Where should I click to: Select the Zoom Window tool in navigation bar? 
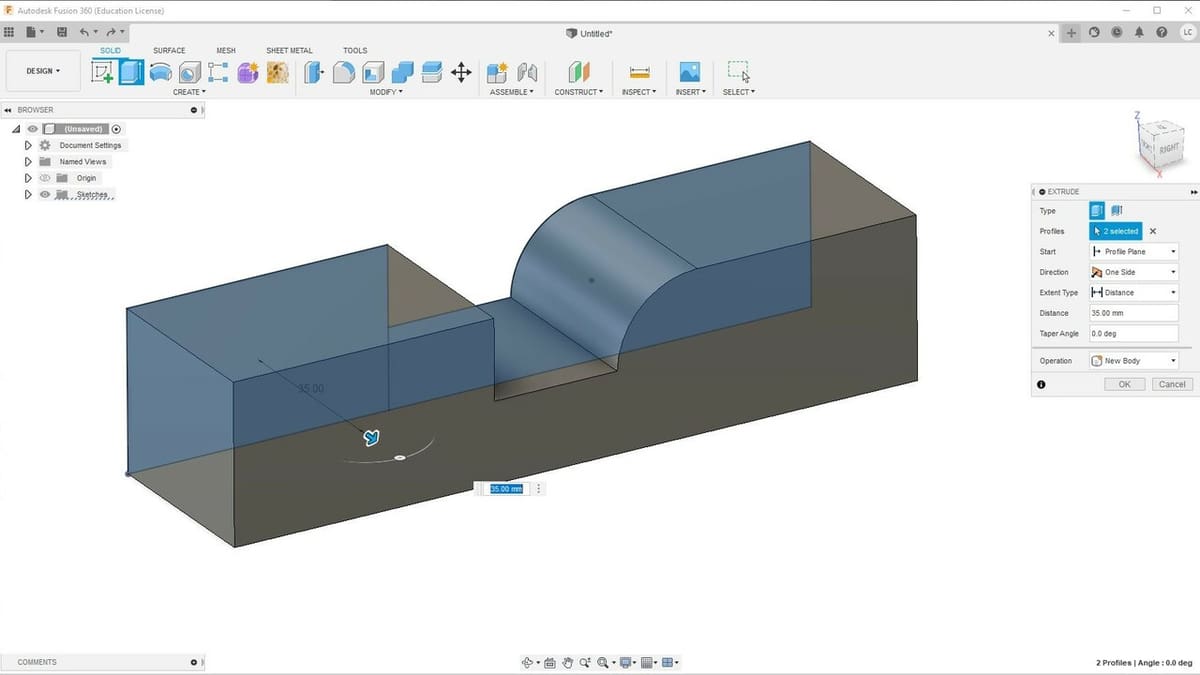point(604,662)
